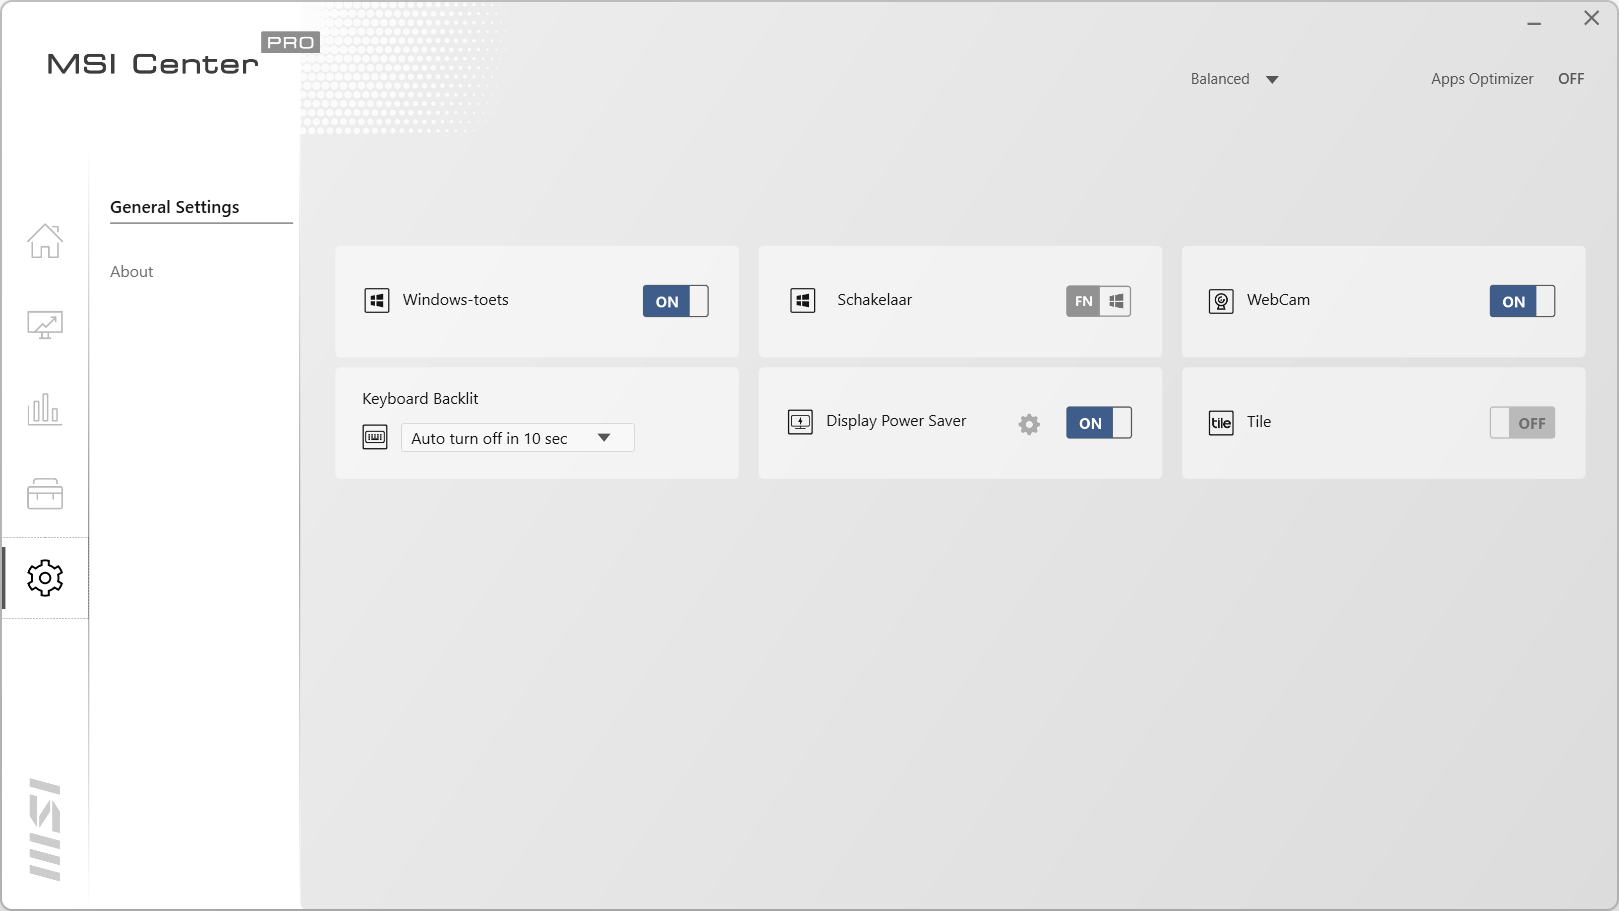
Task: Minimize the MSI Center window
Action: 1534,19
